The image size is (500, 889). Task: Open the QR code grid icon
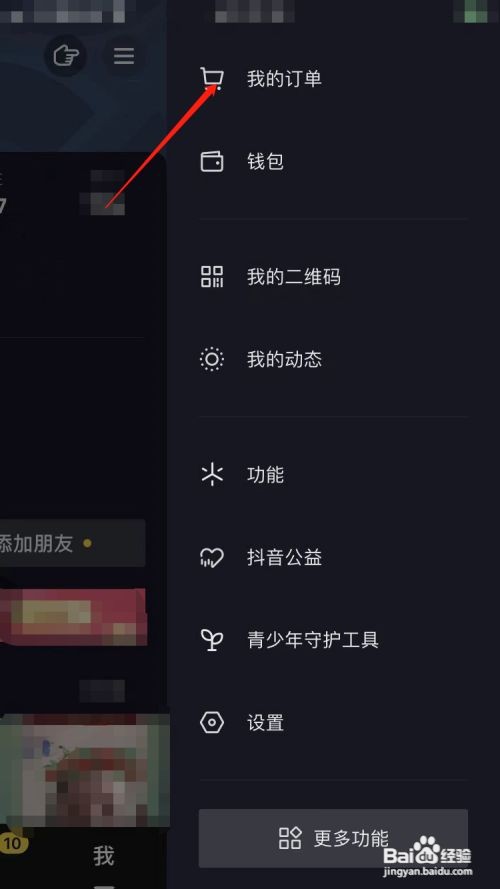[x=212, y=277]
